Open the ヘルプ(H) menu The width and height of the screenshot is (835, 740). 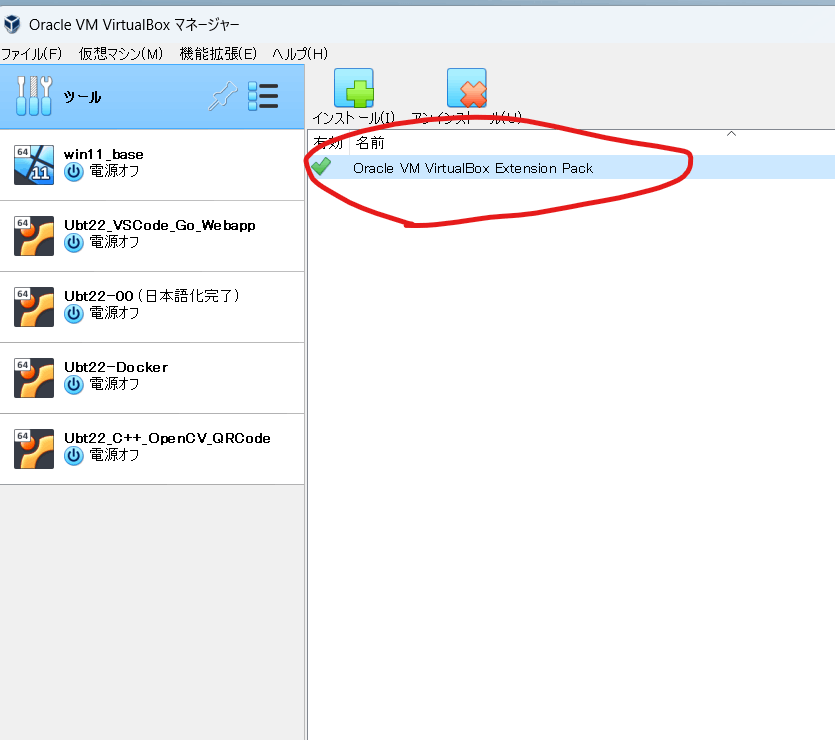click(300, 54)
